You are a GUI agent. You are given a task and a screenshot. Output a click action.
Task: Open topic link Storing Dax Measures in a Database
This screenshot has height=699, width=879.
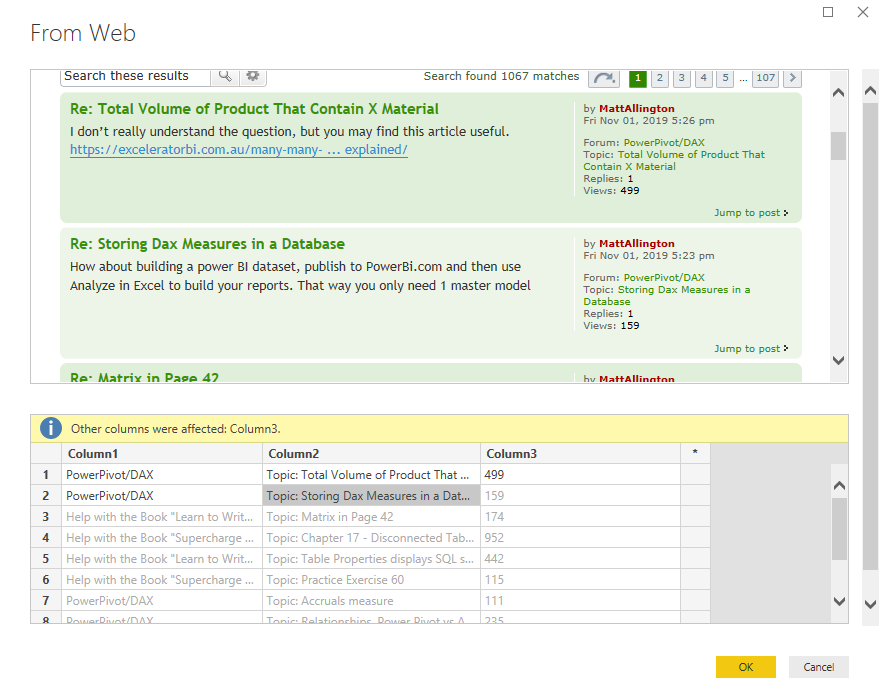pos(667,295)
